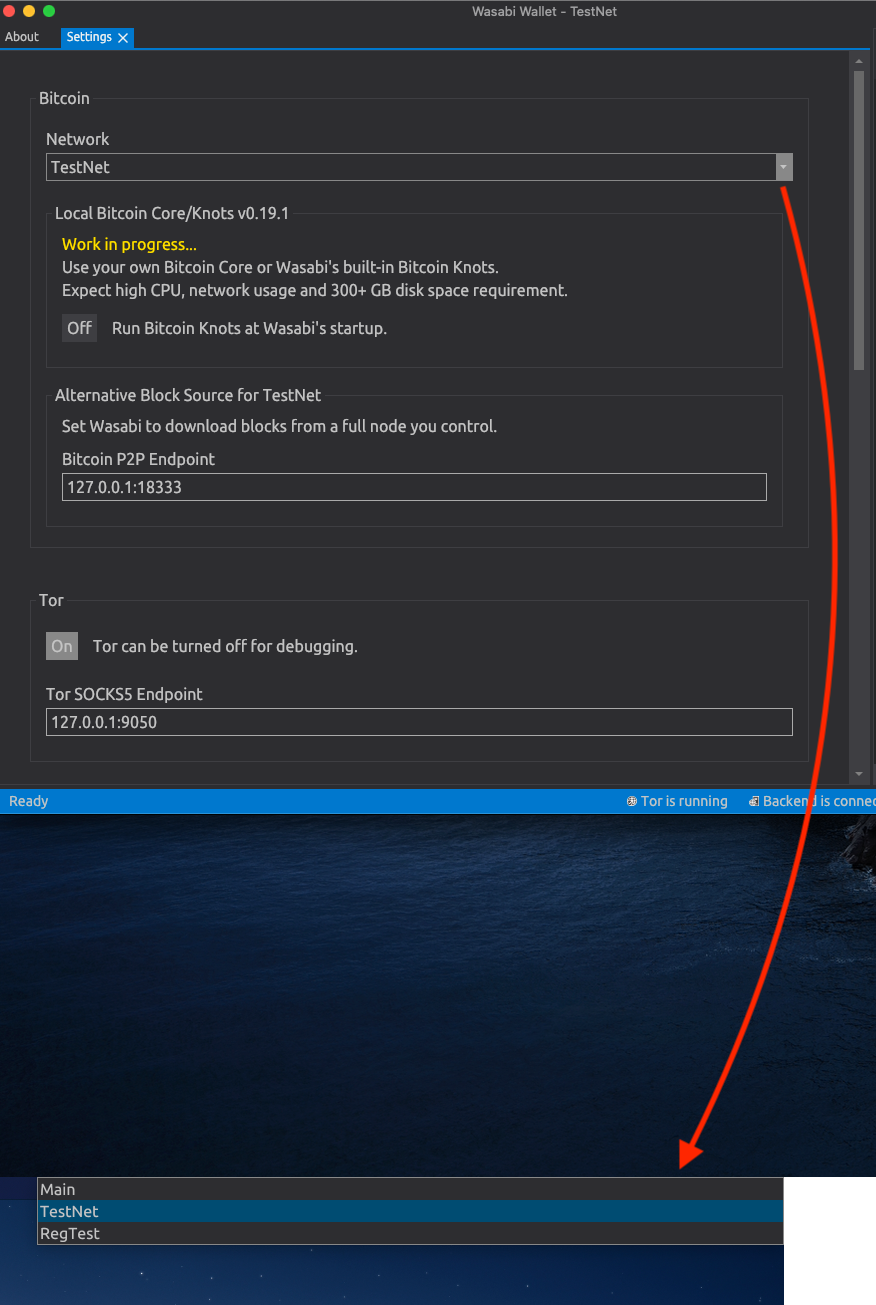The height and width of the screenshot is (1305, 876).
Task: Click the Local Bitcoin Core/Knots v0.19.1 heading
Action: (x=172, y=213)
